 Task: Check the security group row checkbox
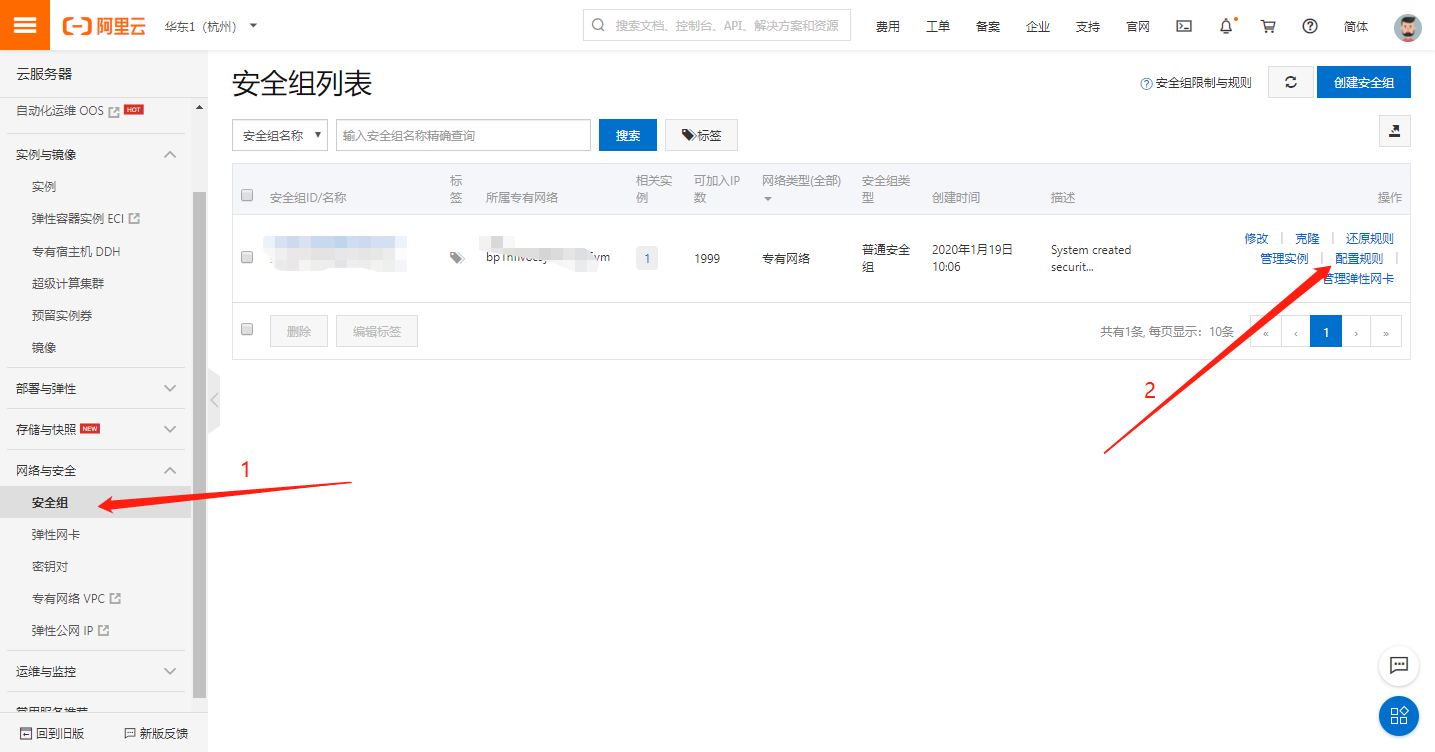247,257
